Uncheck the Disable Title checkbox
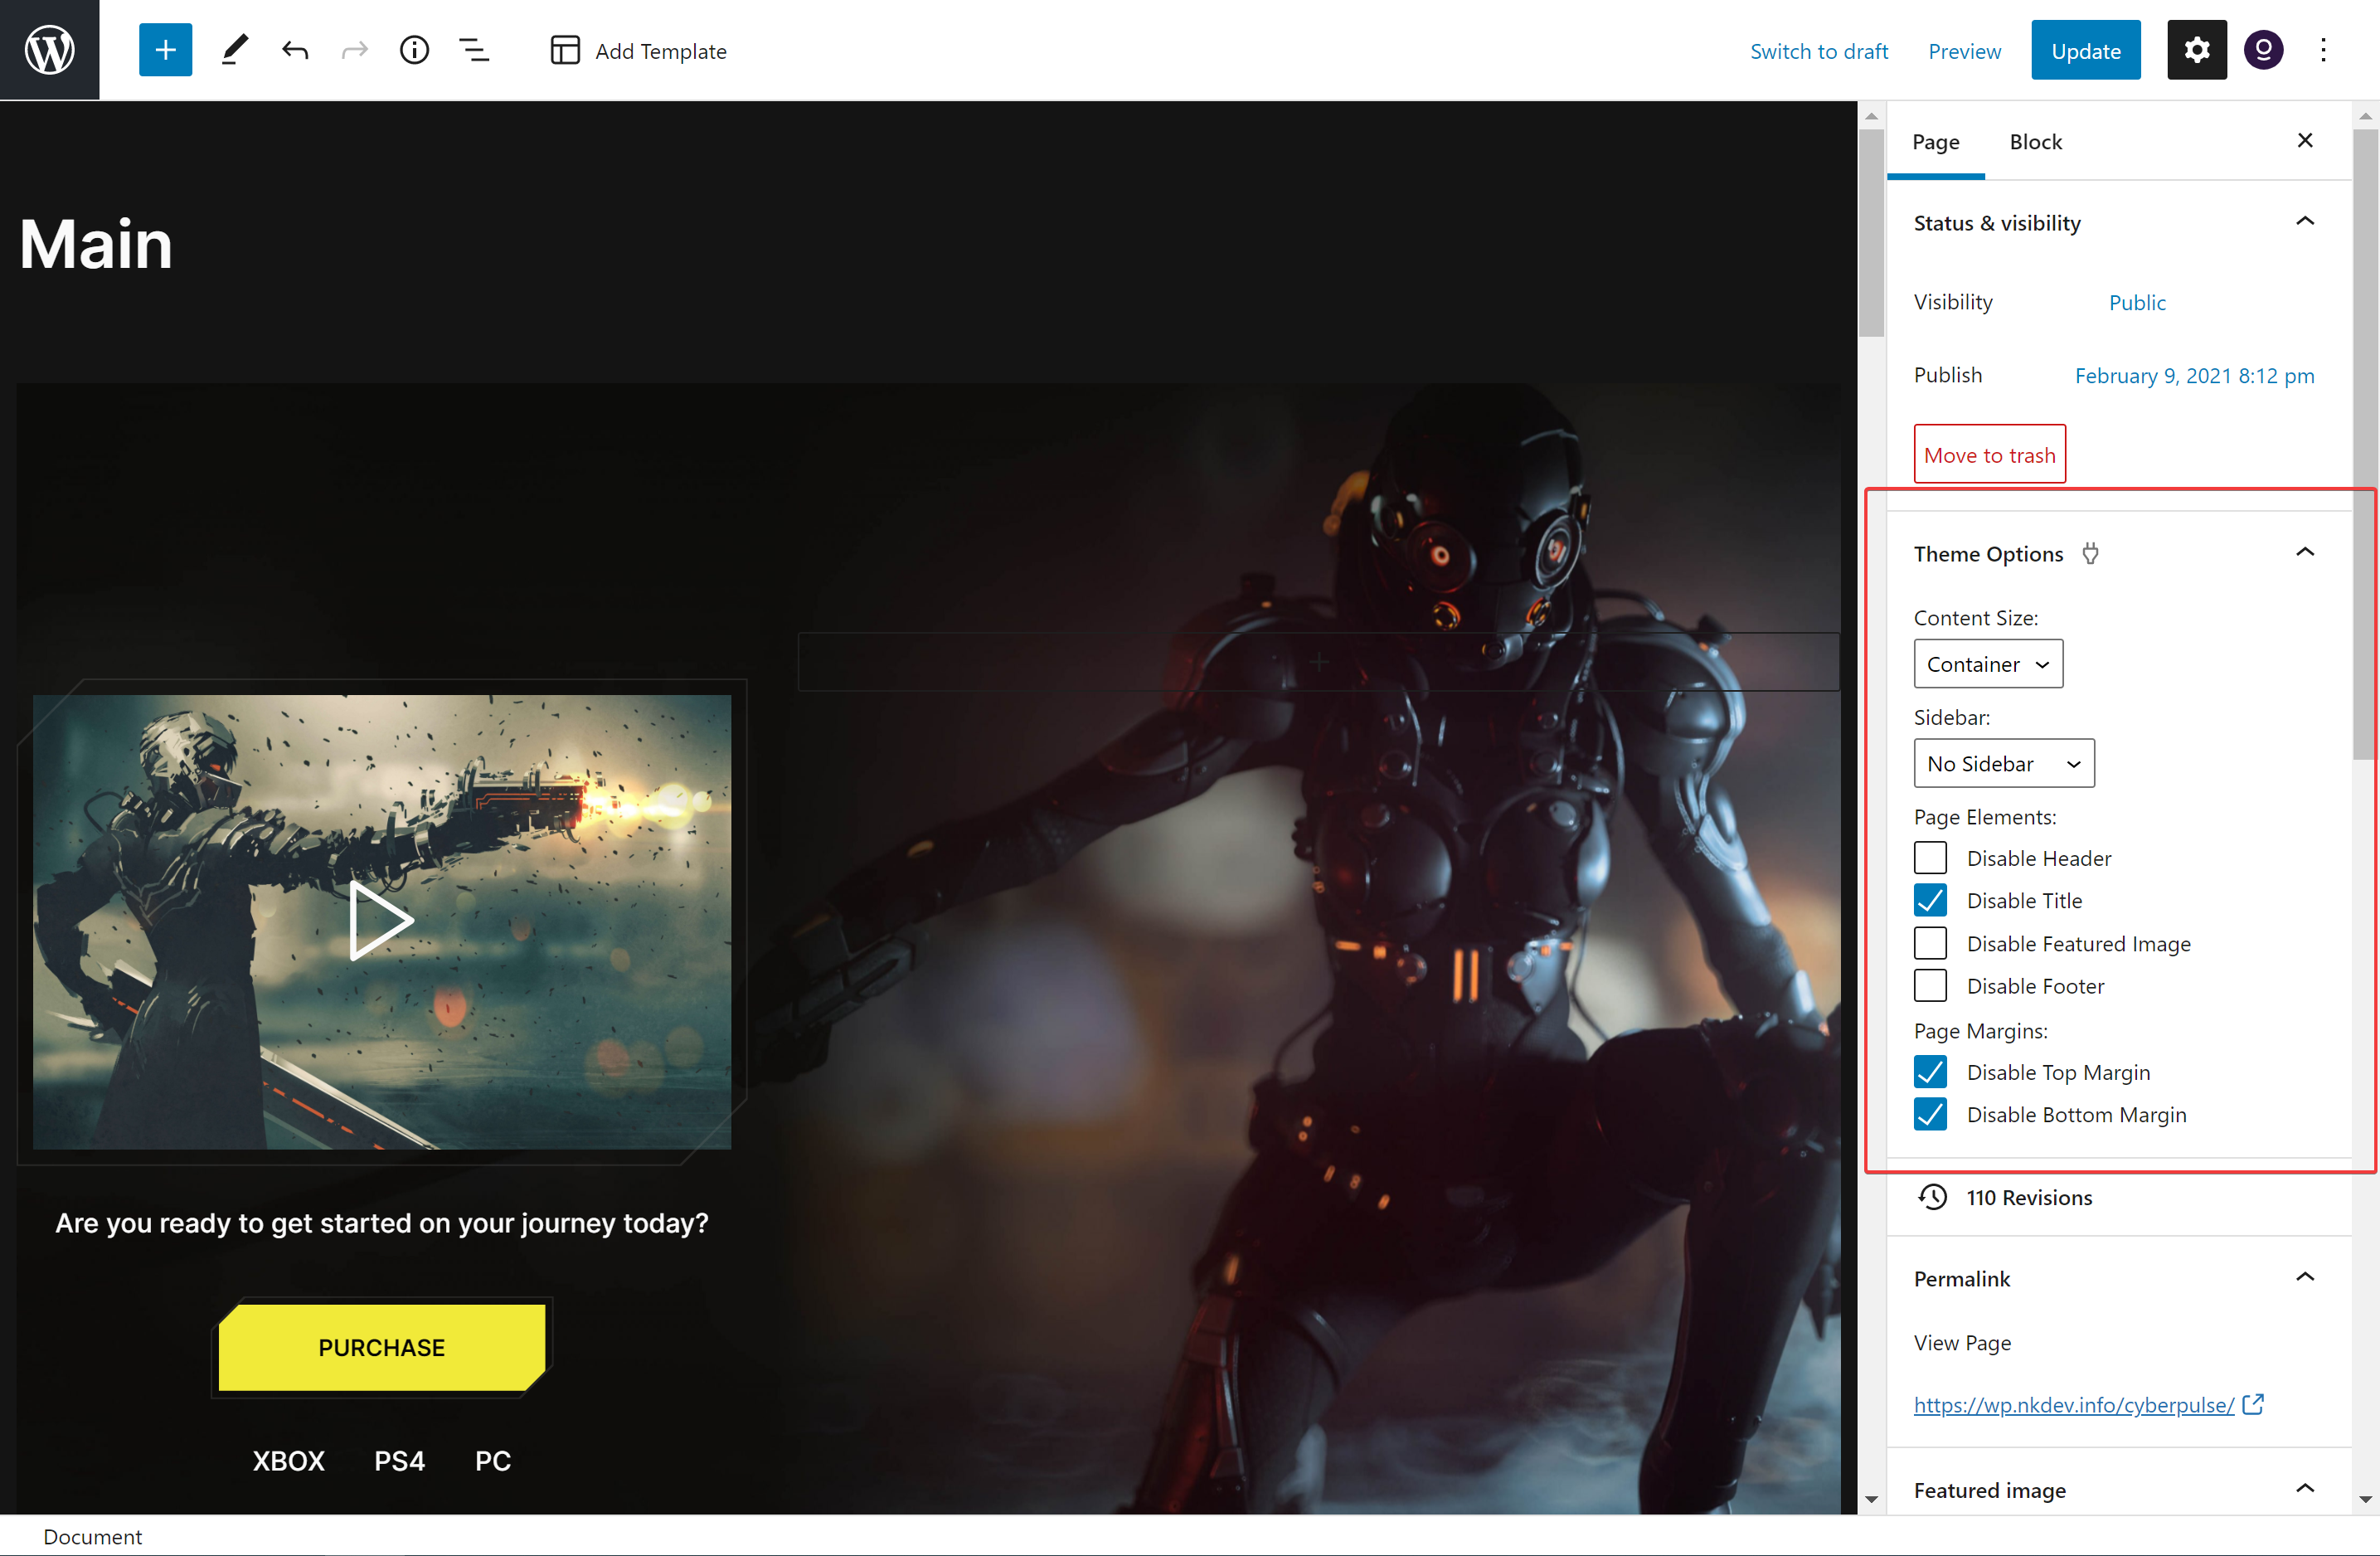 click(1930, 900)
